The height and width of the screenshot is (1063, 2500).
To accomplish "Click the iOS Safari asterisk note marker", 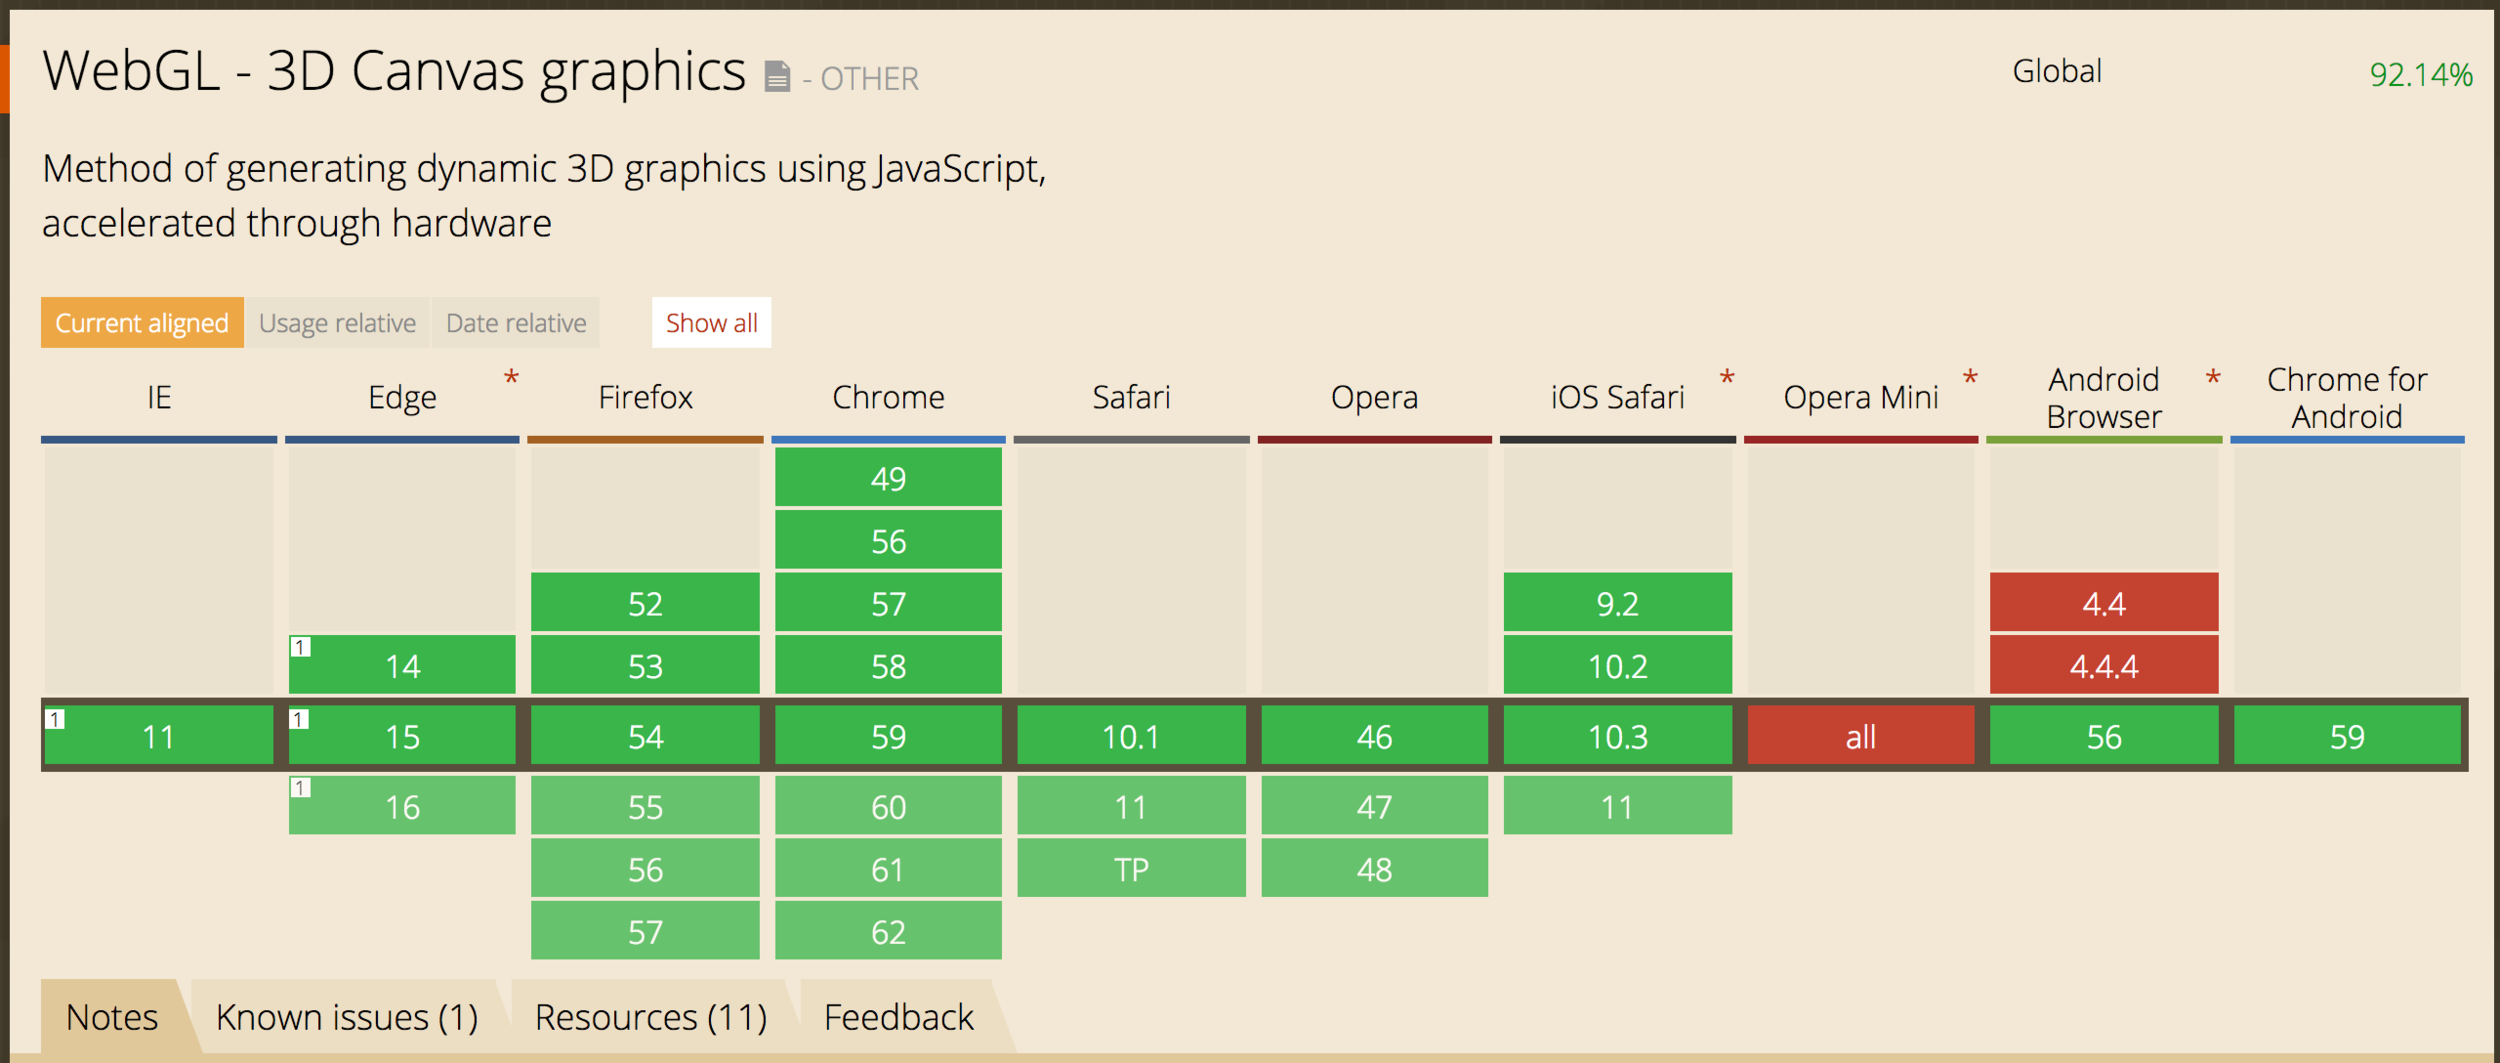I will point(1727,379).
